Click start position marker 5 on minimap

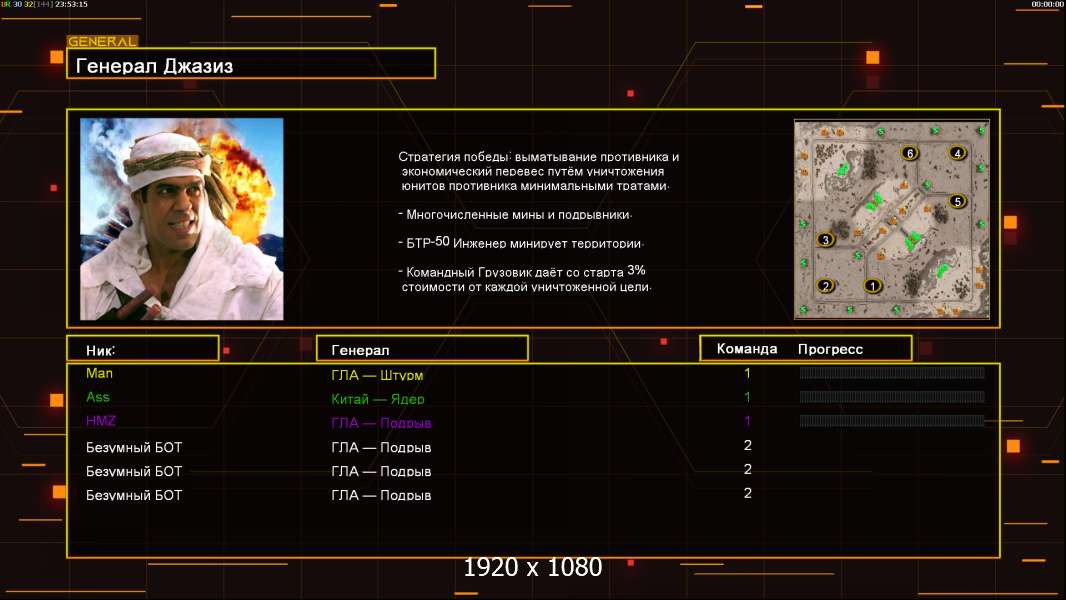[957, 202]
